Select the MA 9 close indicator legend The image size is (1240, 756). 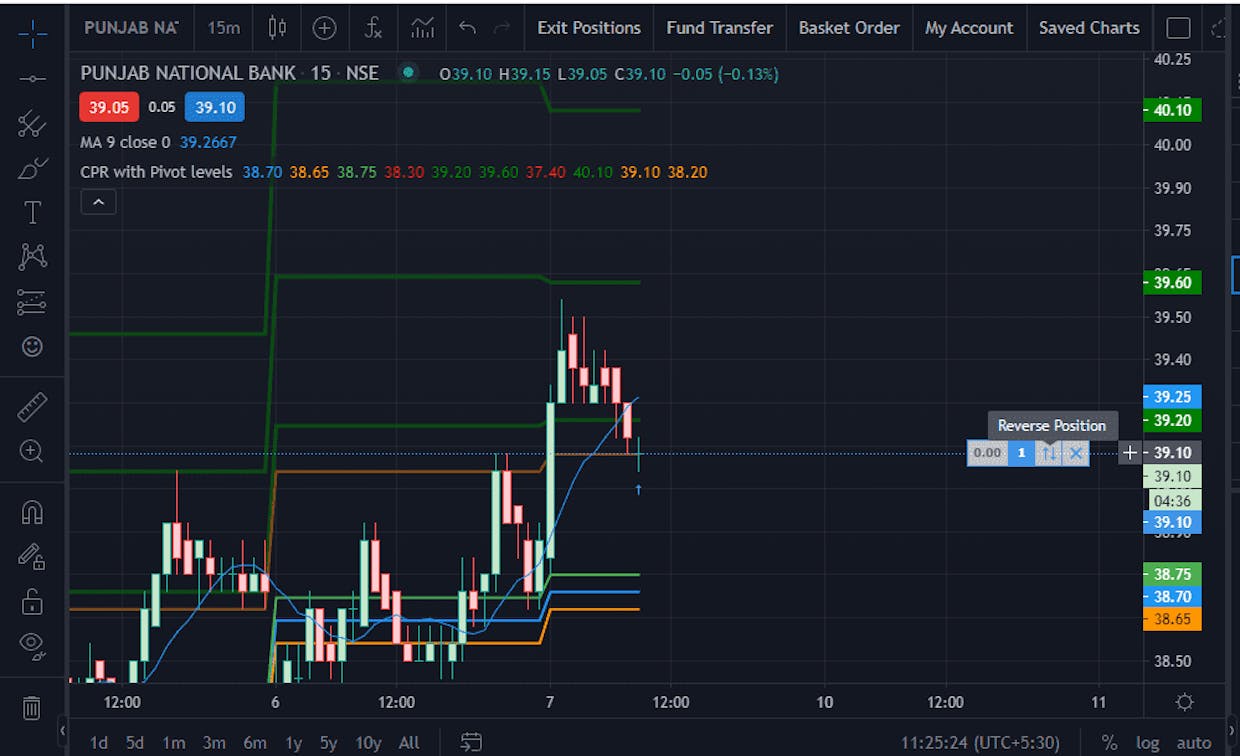pyautogui.click(x=125, y=142)
